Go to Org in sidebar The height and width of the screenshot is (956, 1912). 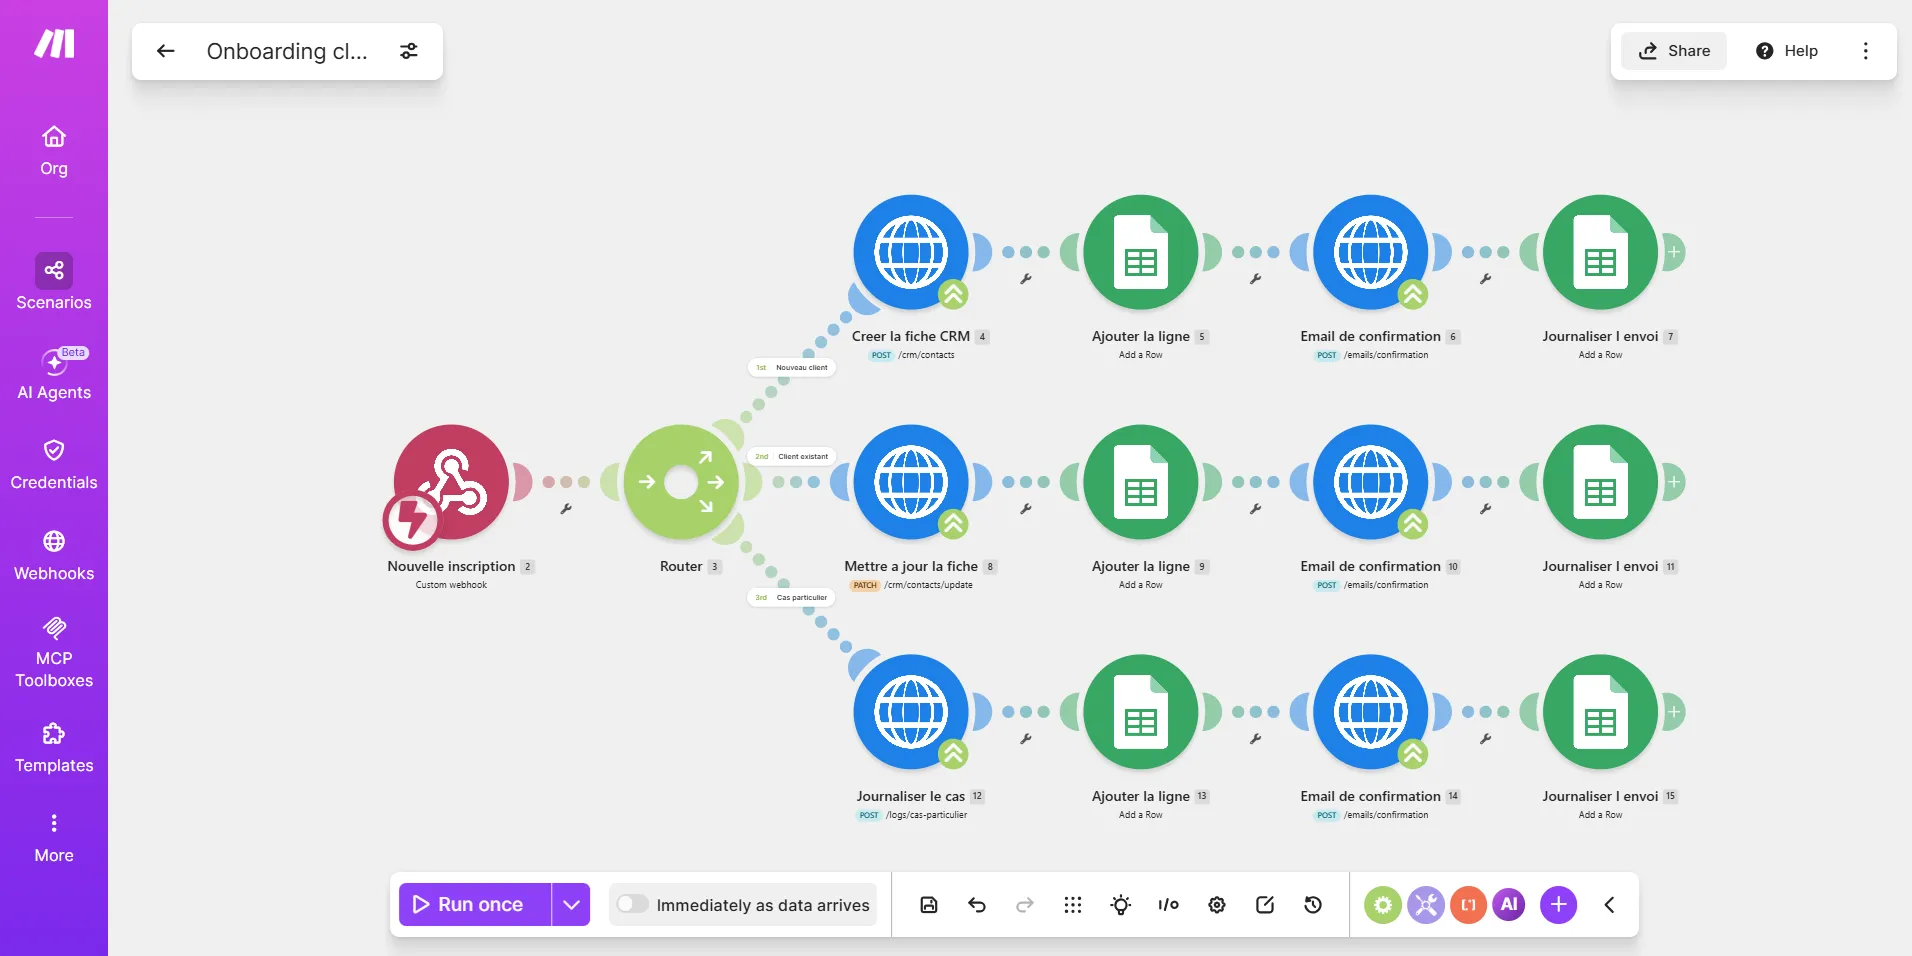point(54,151)
